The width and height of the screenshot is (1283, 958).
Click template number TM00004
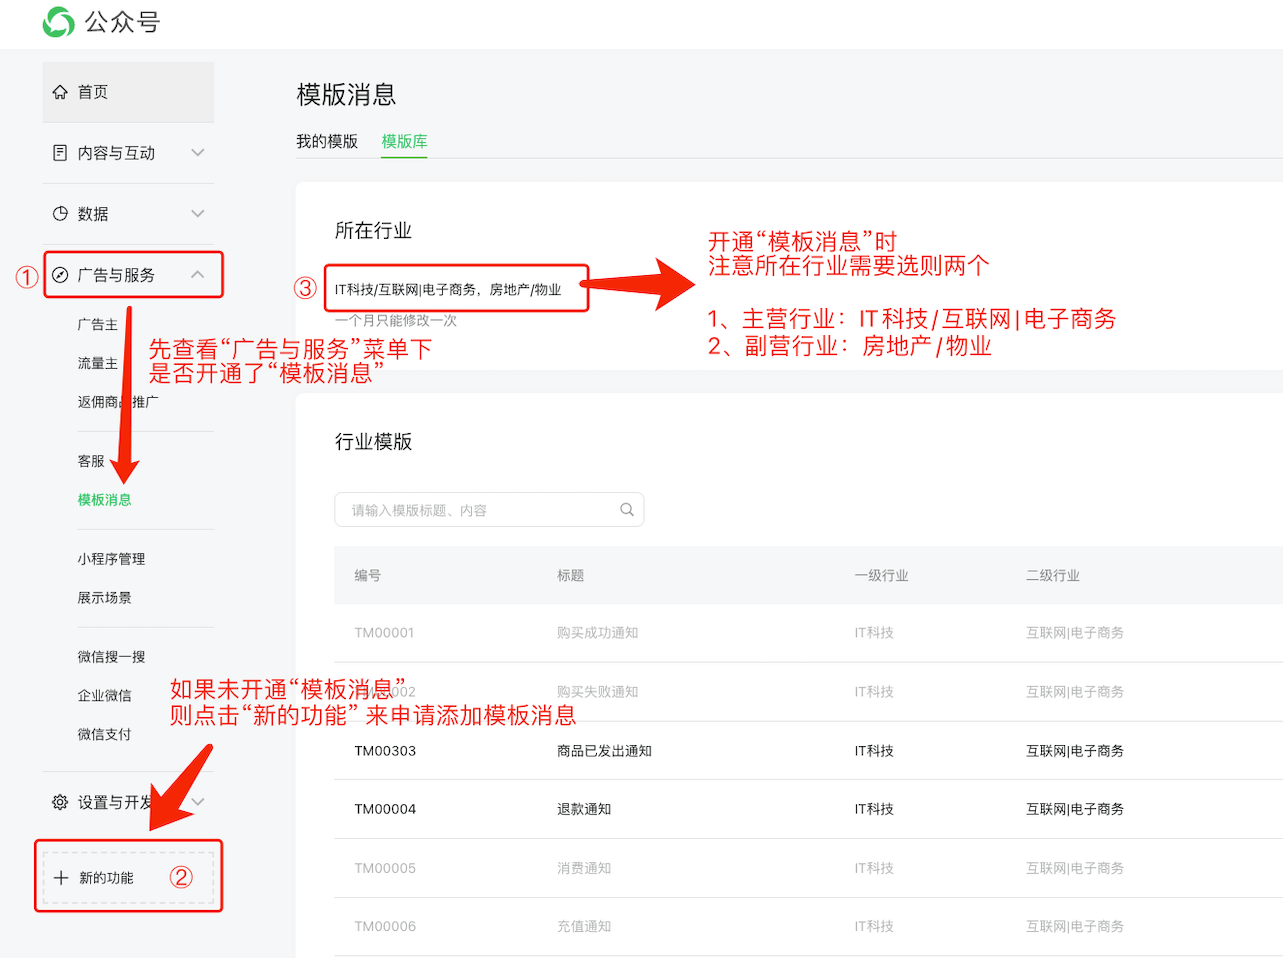pos(385,809)
